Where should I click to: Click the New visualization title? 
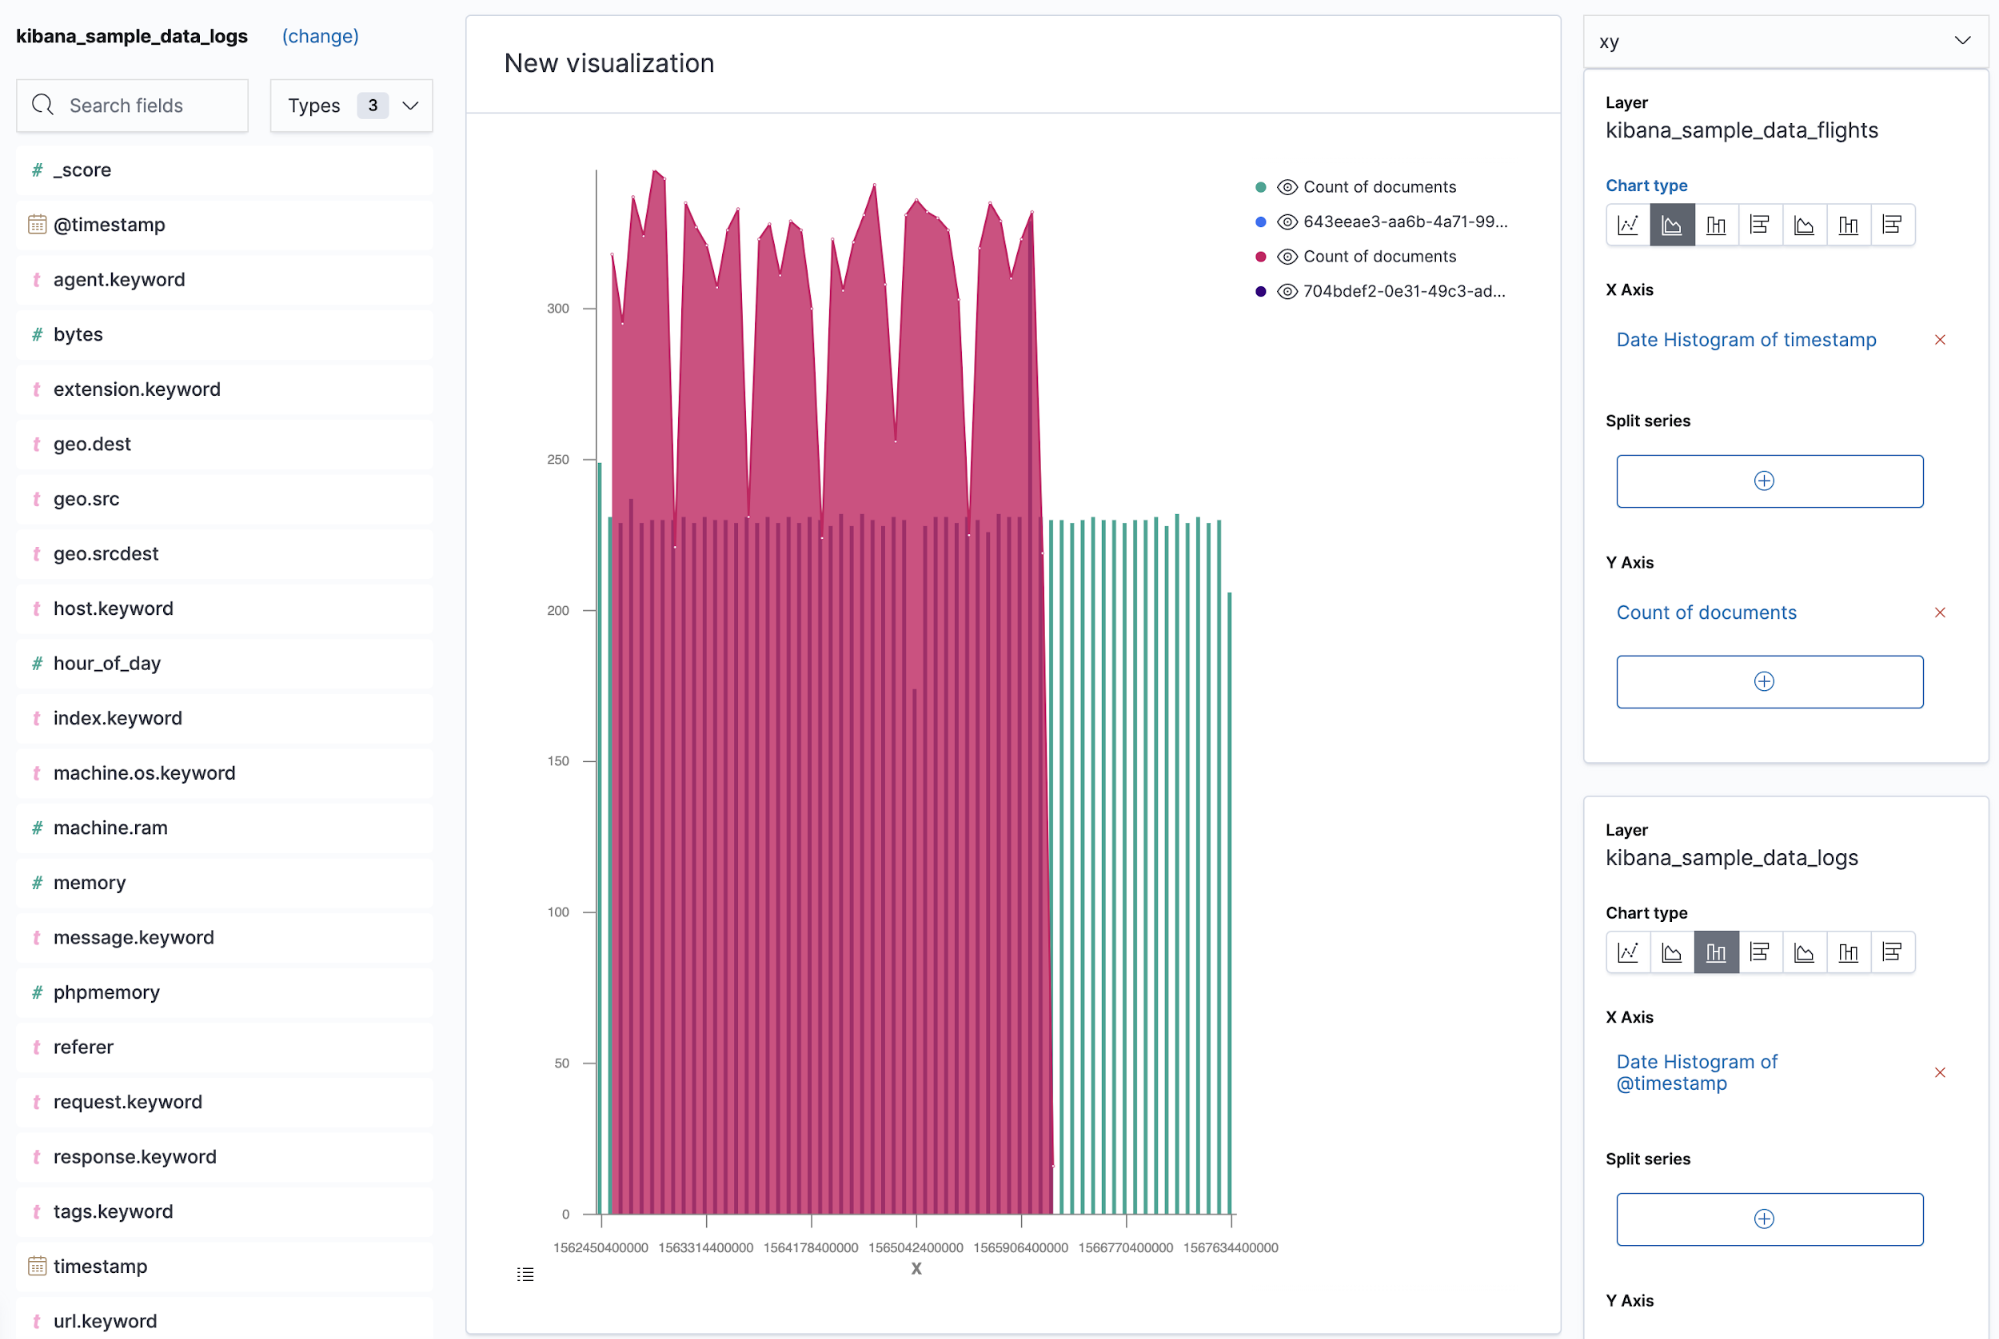[x=609, y=64]
